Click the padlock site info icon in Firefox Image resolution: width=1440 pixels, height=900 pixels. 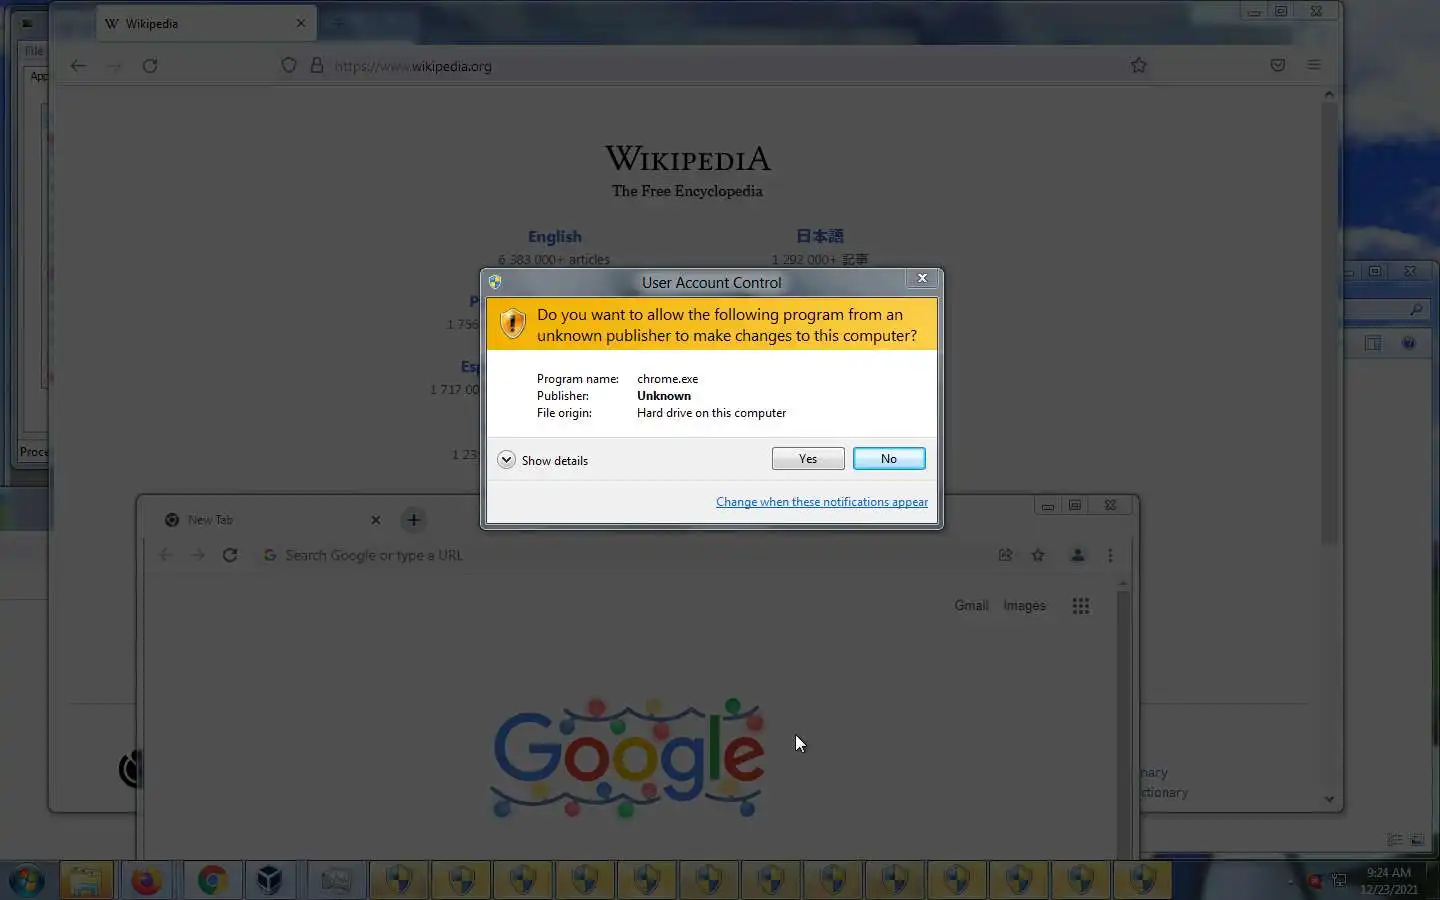coord(317,65)
